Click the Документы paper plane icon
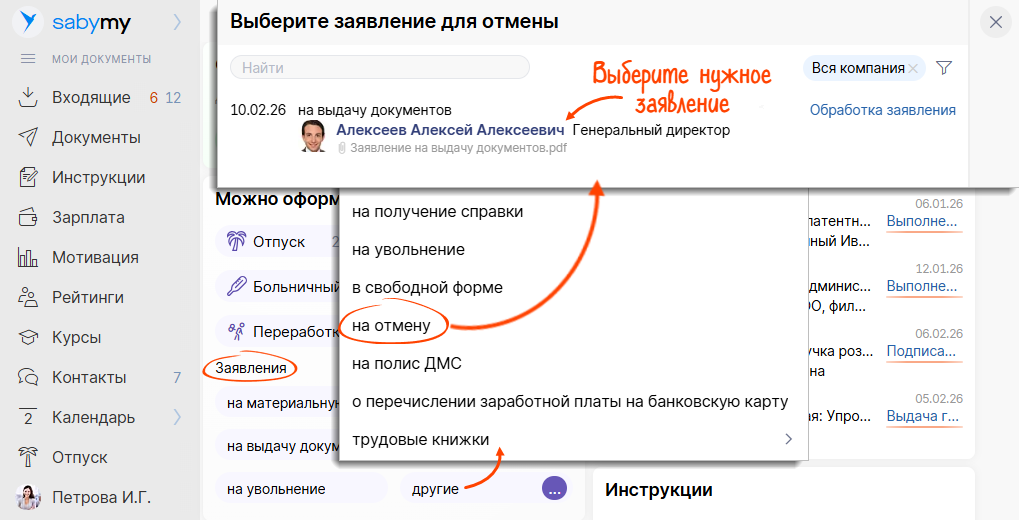 (28, 137)
